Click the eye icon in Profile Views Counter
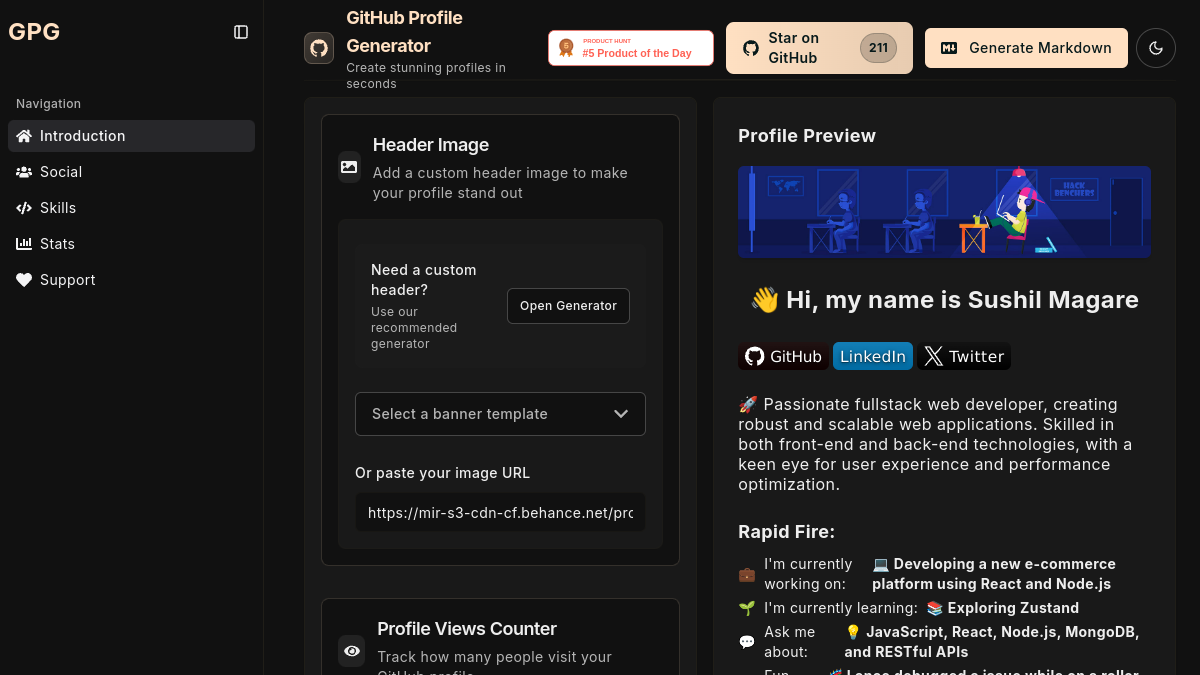1200x675 pixels. point(352,651)
